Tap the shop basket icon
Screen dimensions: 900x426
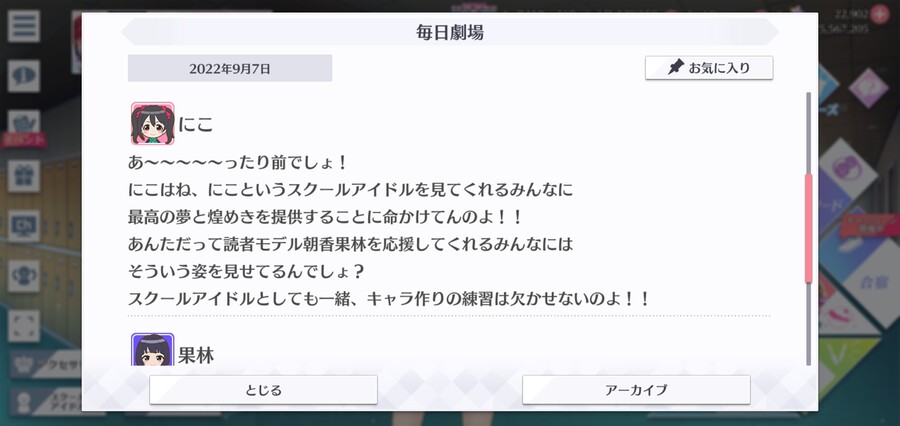coord(24,122)
